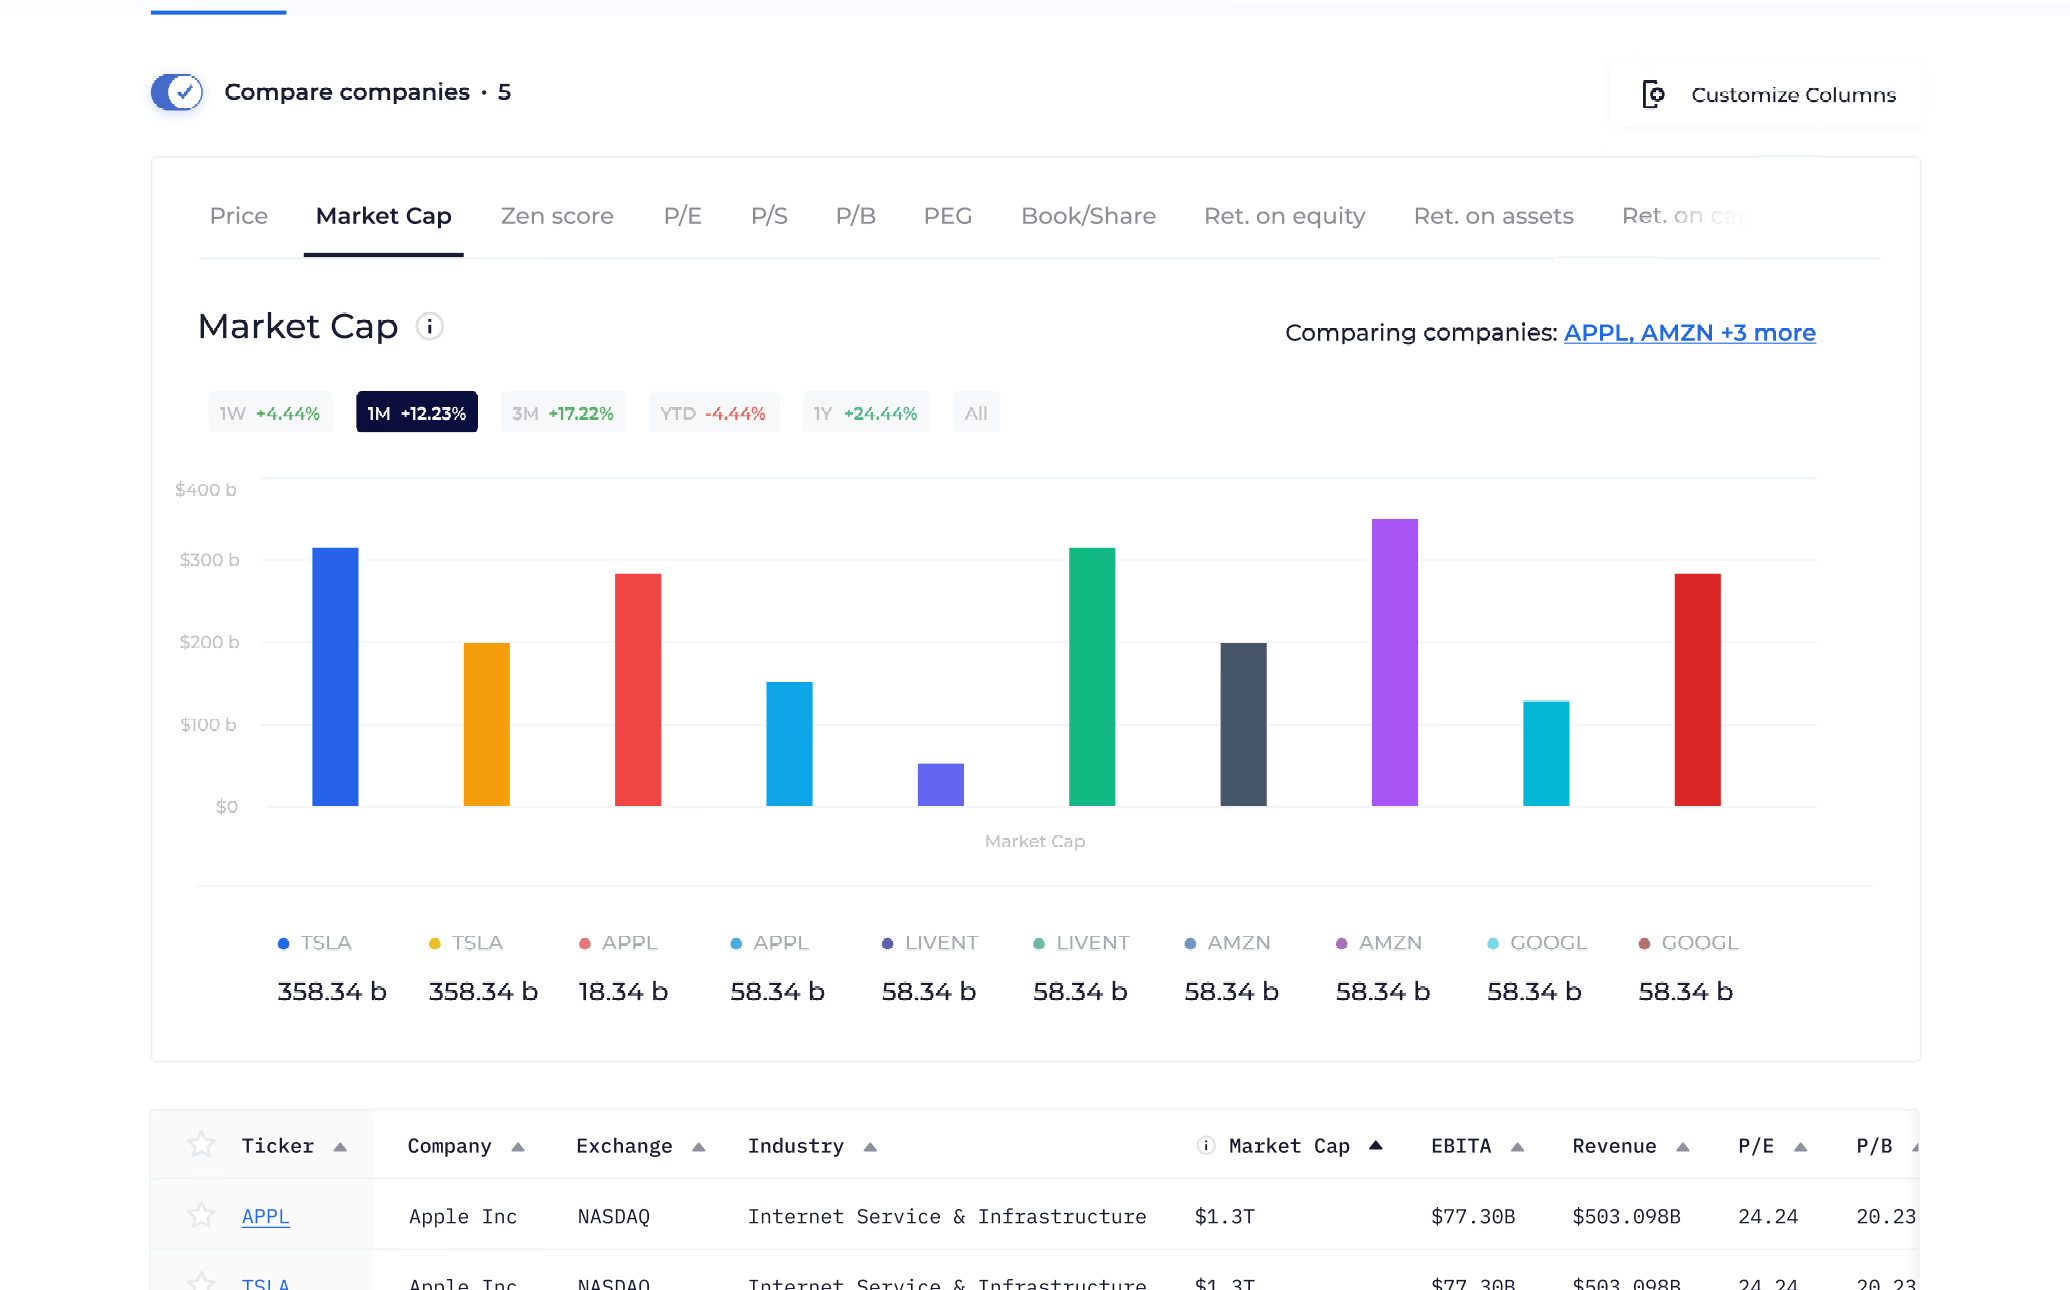Image resolution: width=2070 pixels, height=1290 pixels.
Task: Sort by Ticker column arrow
Action: point(340,1147)
